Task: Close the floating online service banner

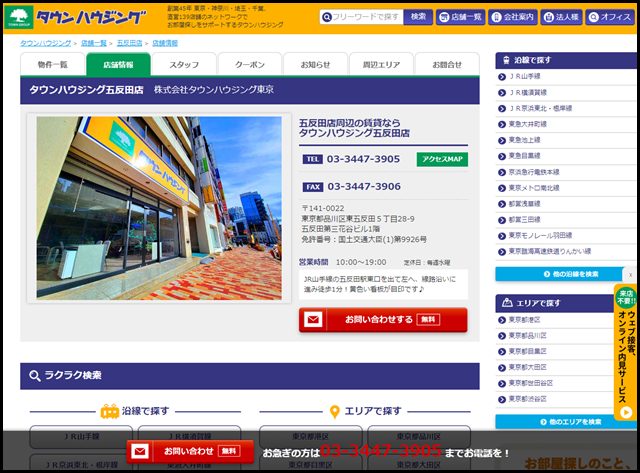Action: tap(630, 275)
